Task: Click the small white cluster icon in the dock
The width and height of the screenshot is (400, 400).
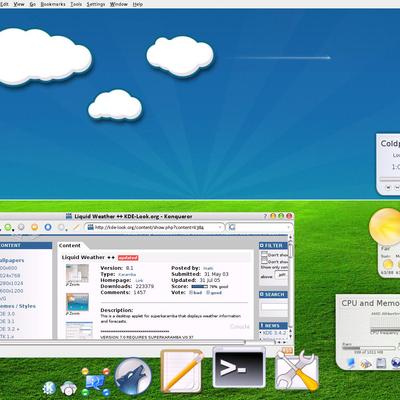Action: click(69, 389)
